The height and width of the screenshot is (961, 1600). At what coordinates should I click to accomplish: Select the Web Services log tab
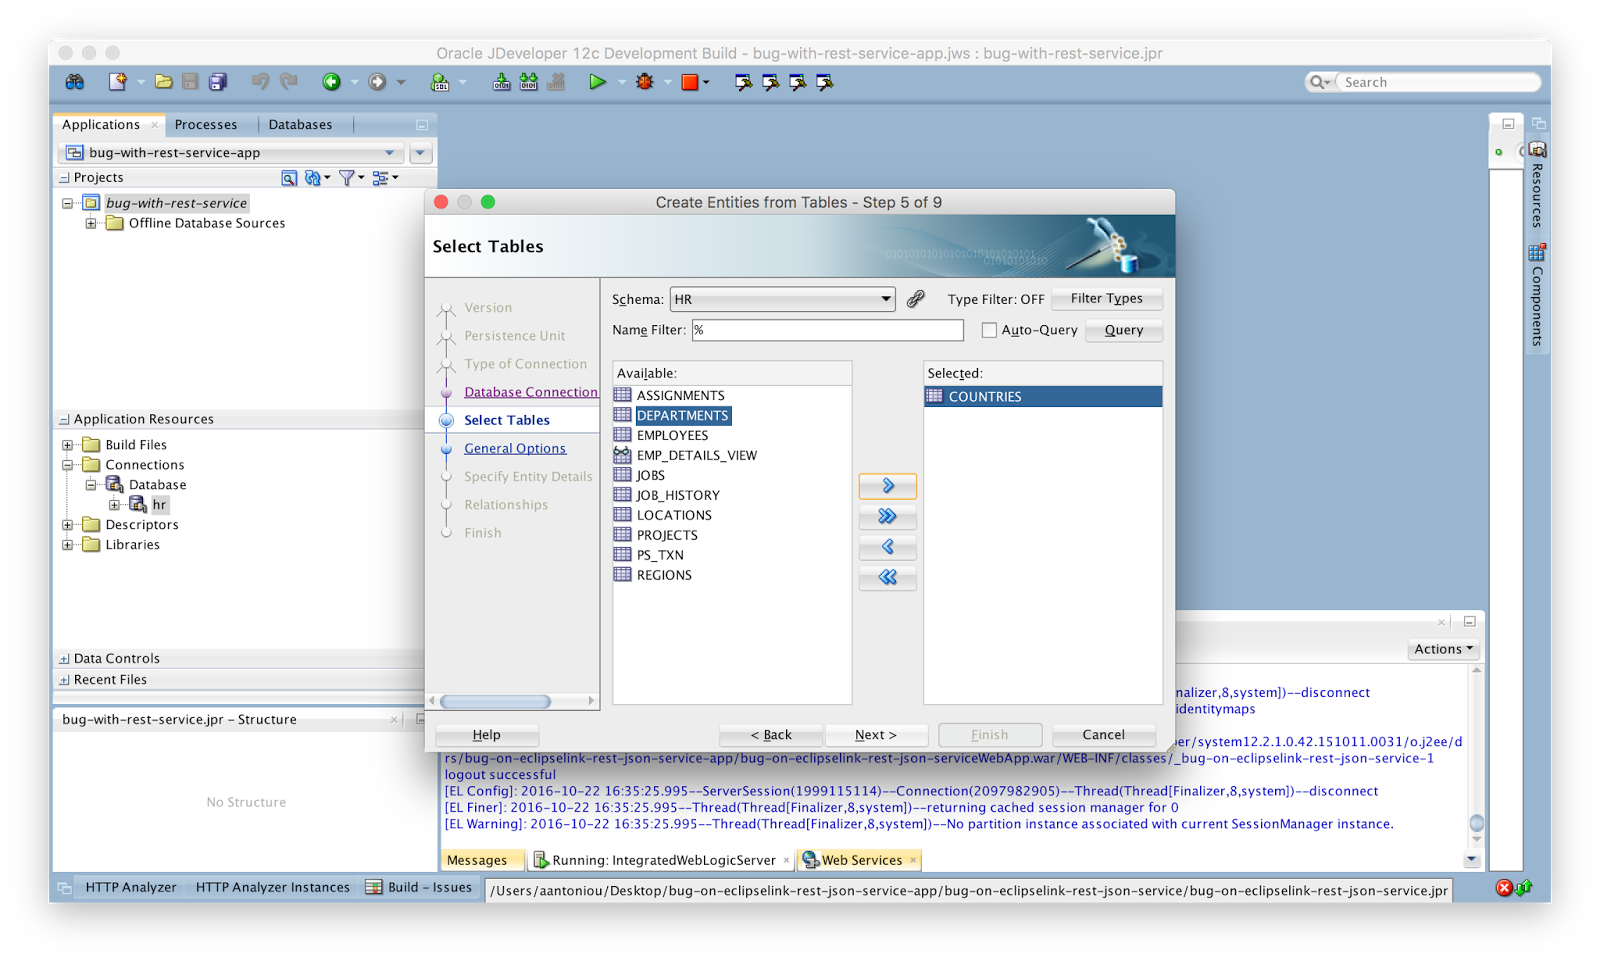click(861, 860)
